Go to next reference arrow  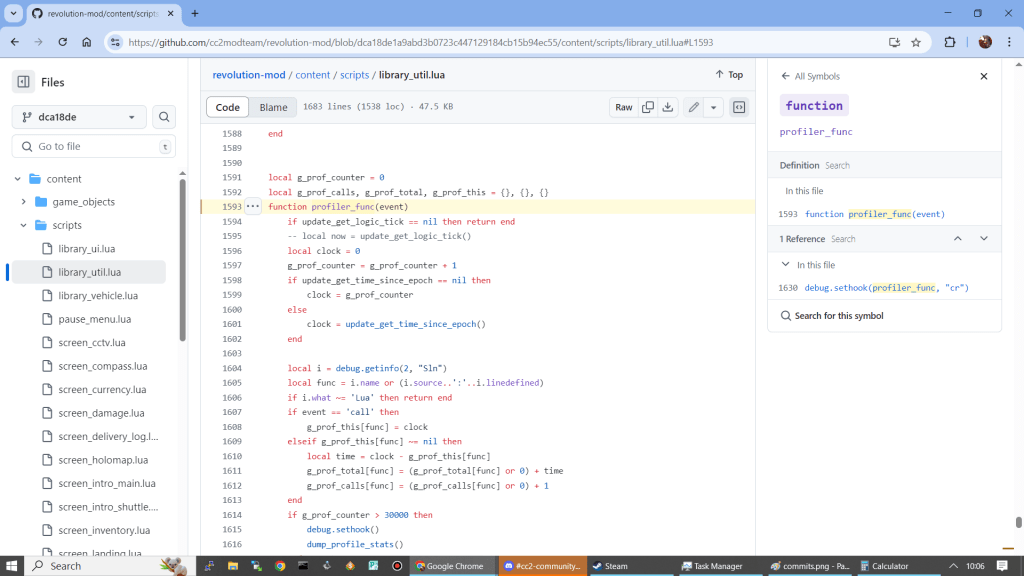click(x=984, y=239)
